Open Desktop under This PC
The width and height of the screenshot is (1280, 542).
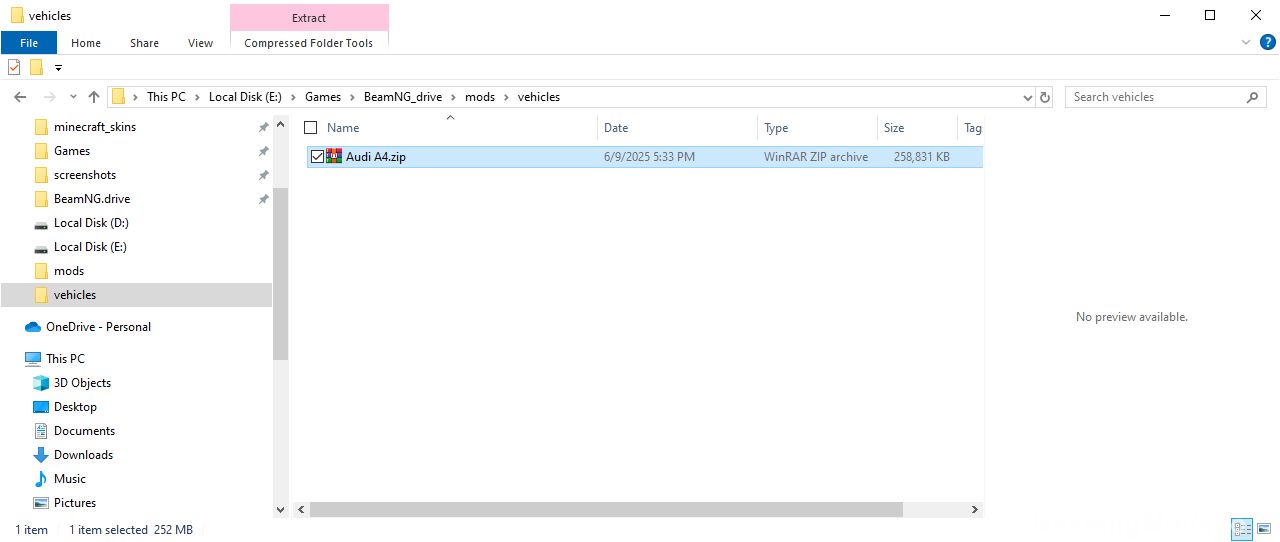pyautogui.click(x=75, y=407)
